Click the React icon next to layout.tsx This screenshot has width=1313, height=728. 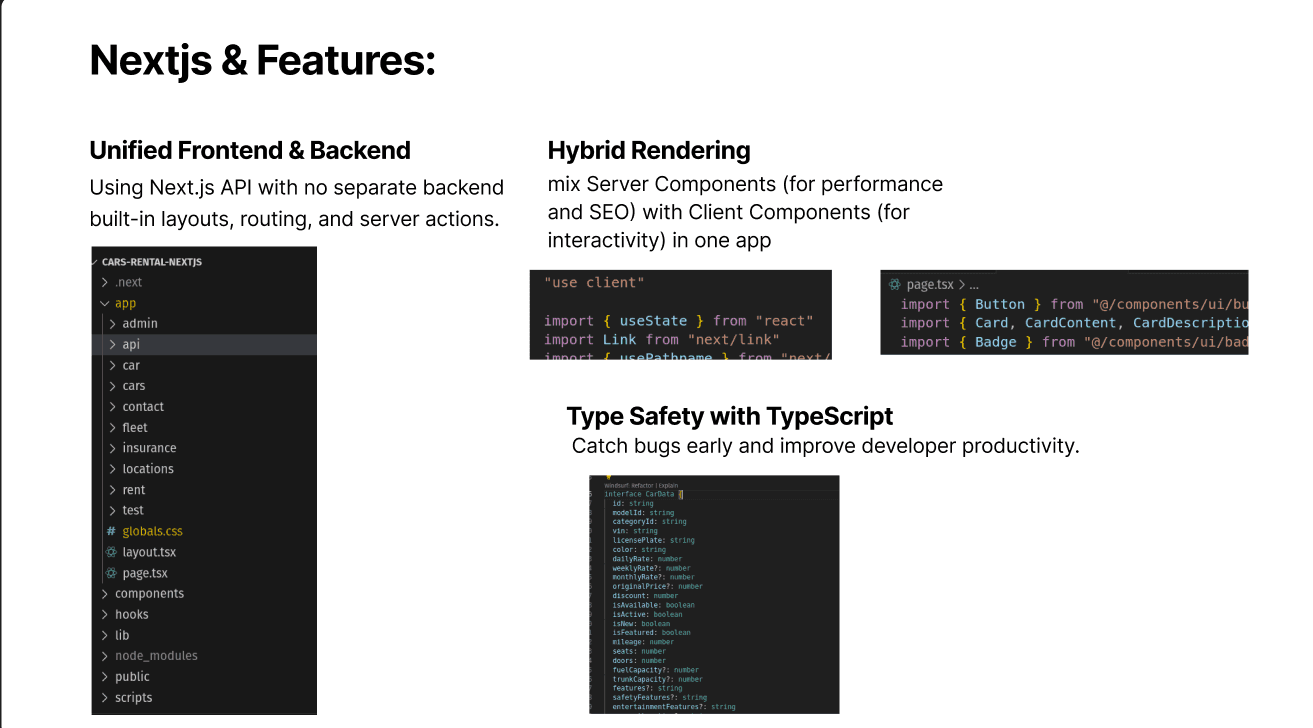tap(111, 552)
